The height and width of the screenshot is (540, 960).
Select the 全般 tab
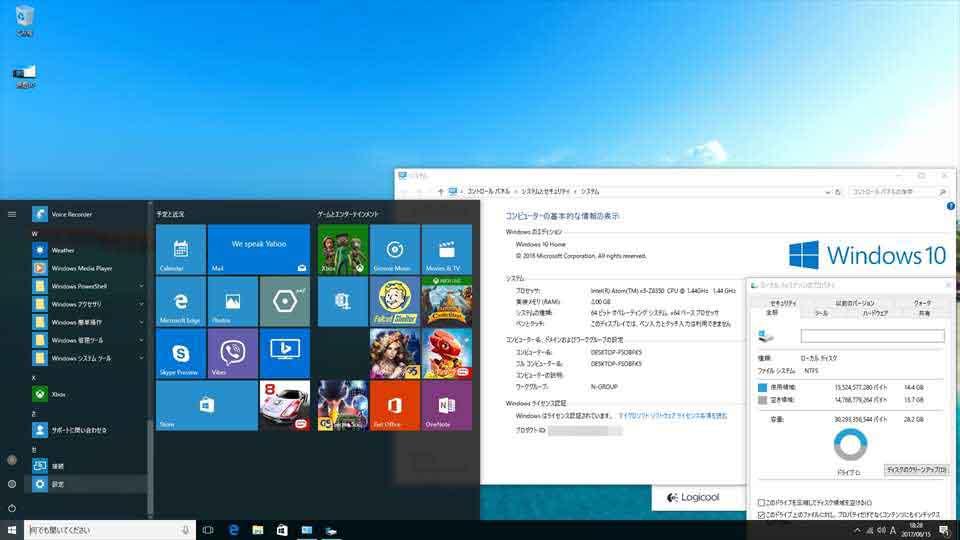coord(772,313)
